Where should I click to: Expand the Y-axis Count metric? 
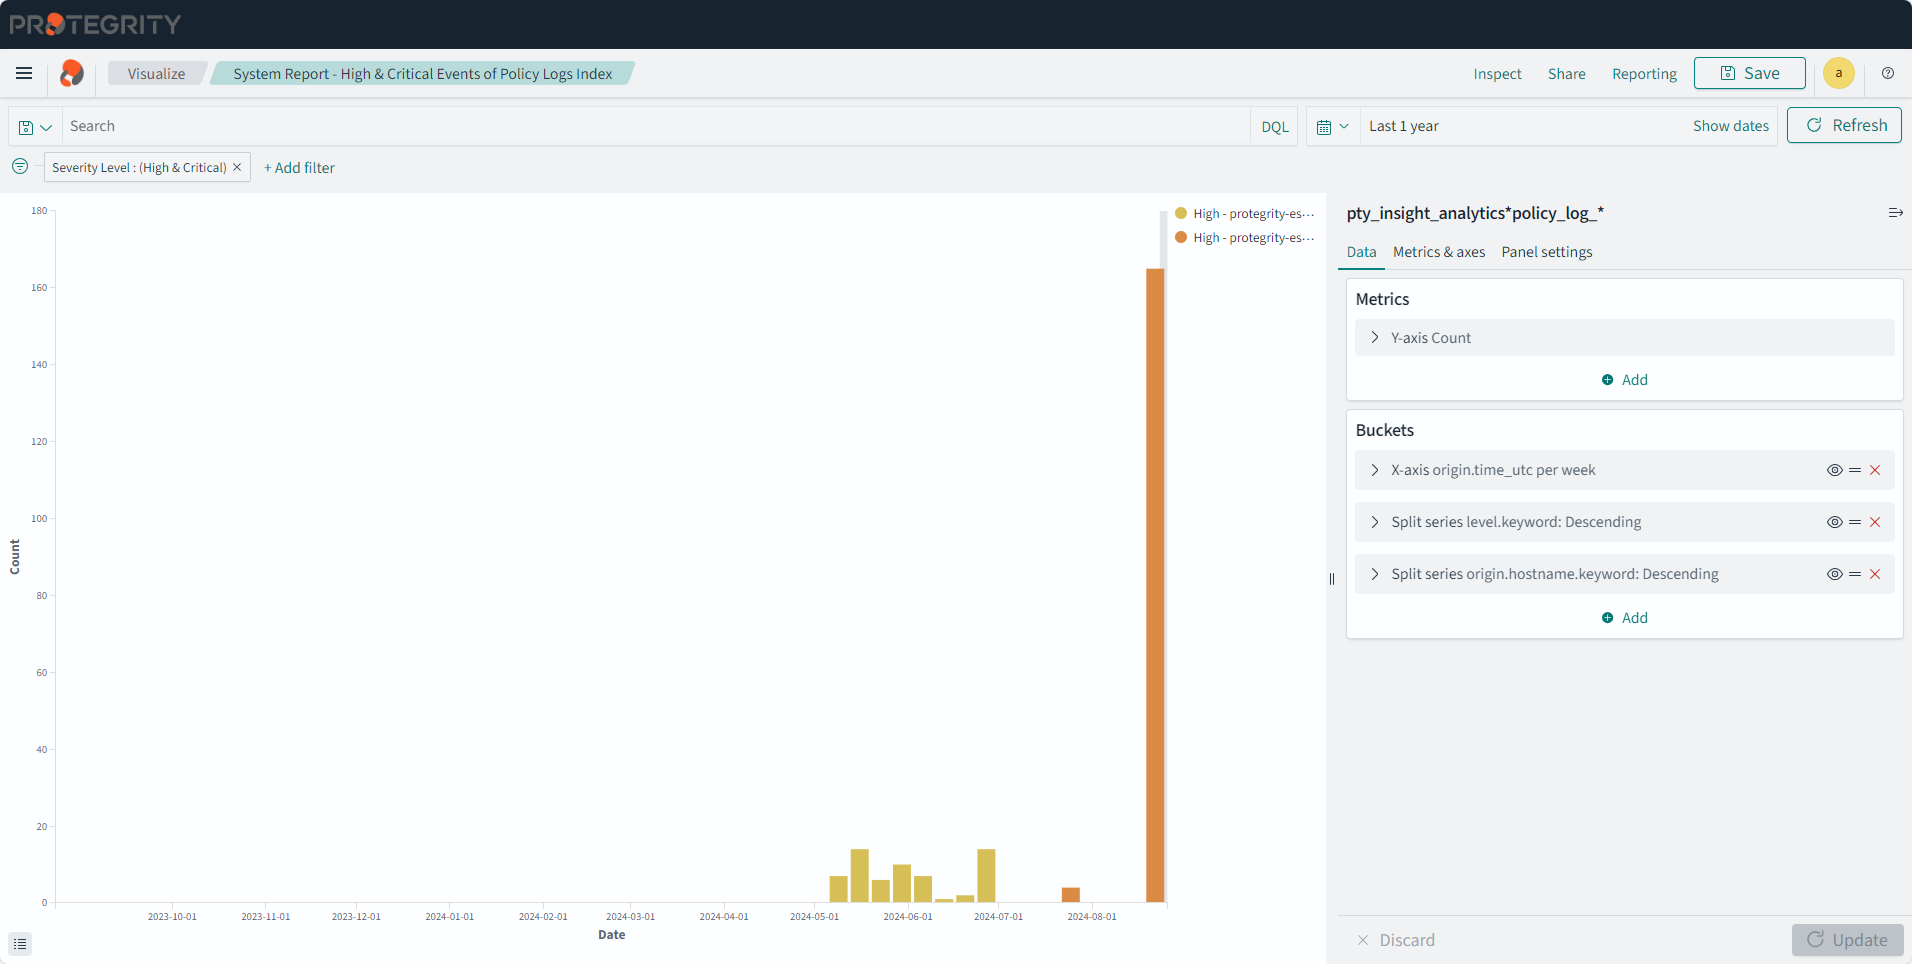pos(1375,338)
